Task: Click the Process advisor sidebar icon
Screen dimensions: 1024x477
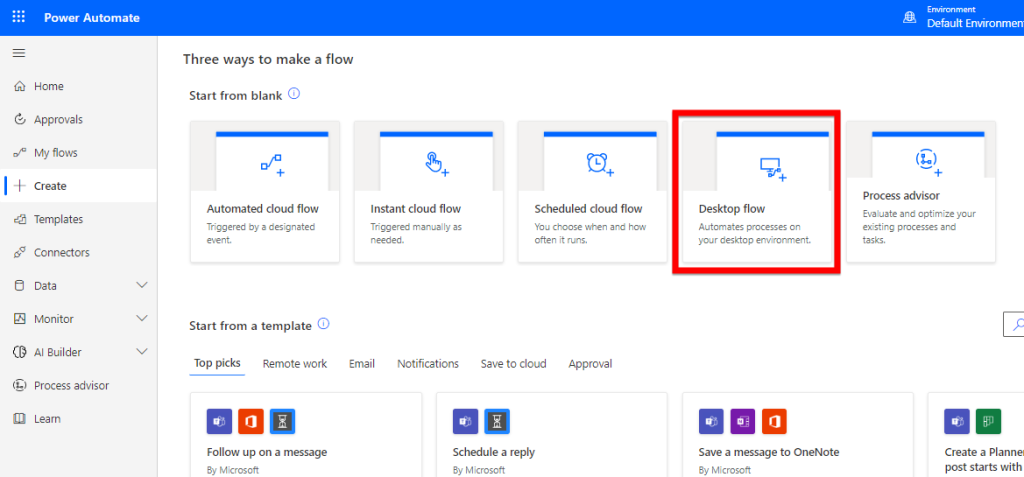Action: (x=20, y=386)
